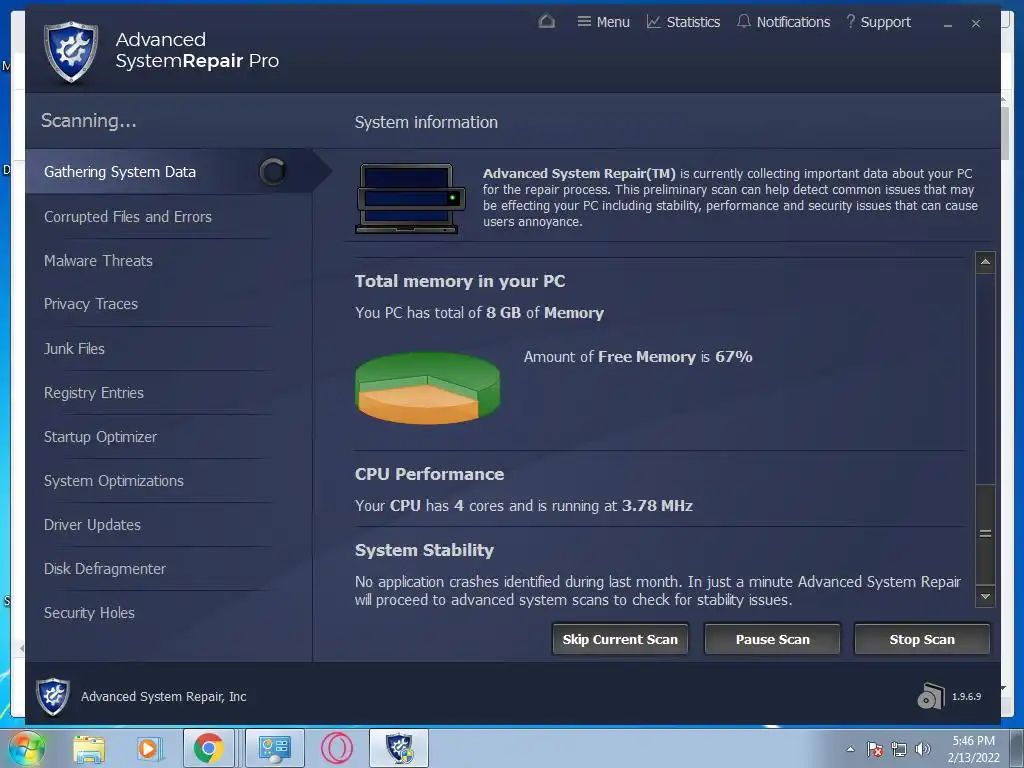
Task: Click the Amount of Free Memory 67% text
Action: pyautogui.click(x=637, y=357)
